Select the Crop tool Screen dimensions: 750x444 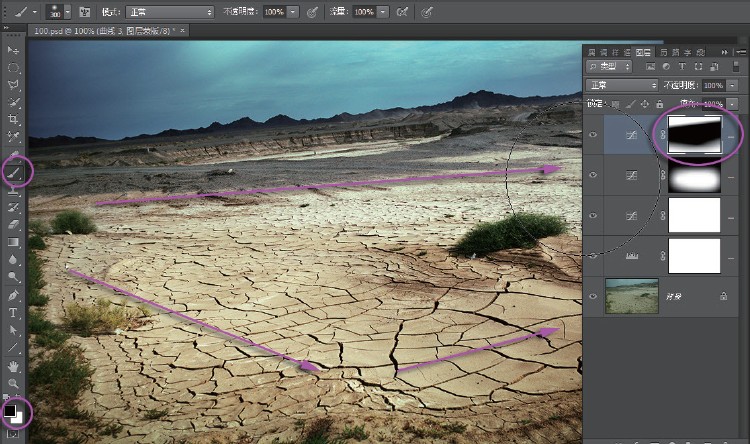coord(13,119)
